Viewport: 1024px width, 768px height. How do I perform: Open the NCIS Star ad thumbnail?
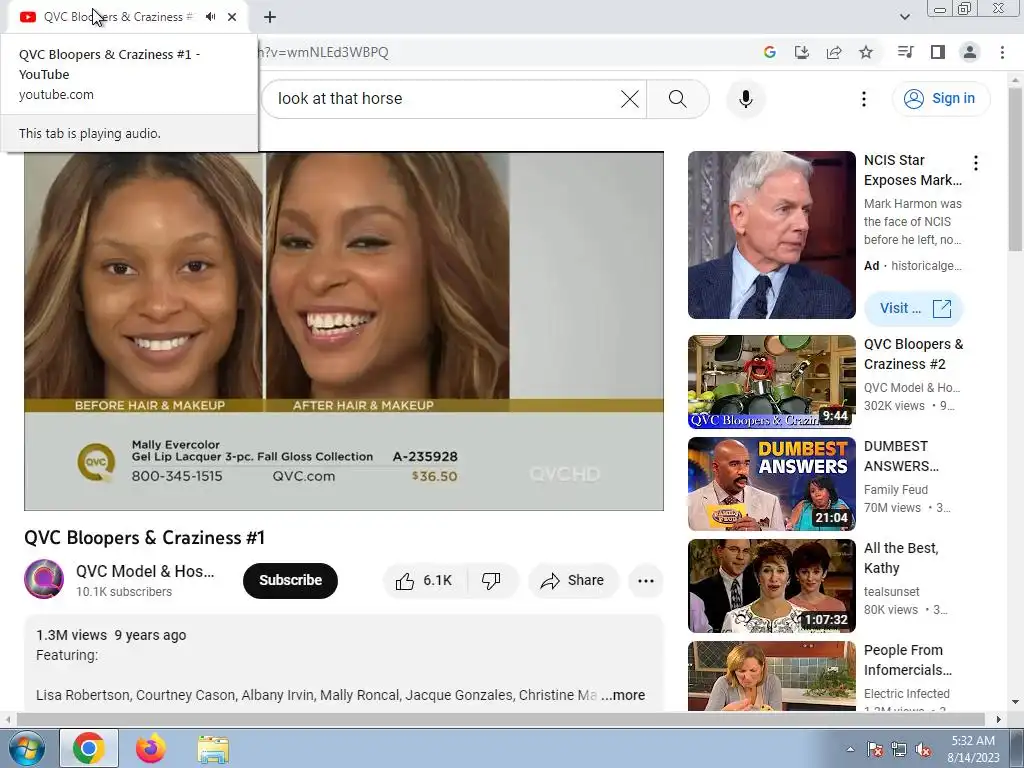coord(772,235)
